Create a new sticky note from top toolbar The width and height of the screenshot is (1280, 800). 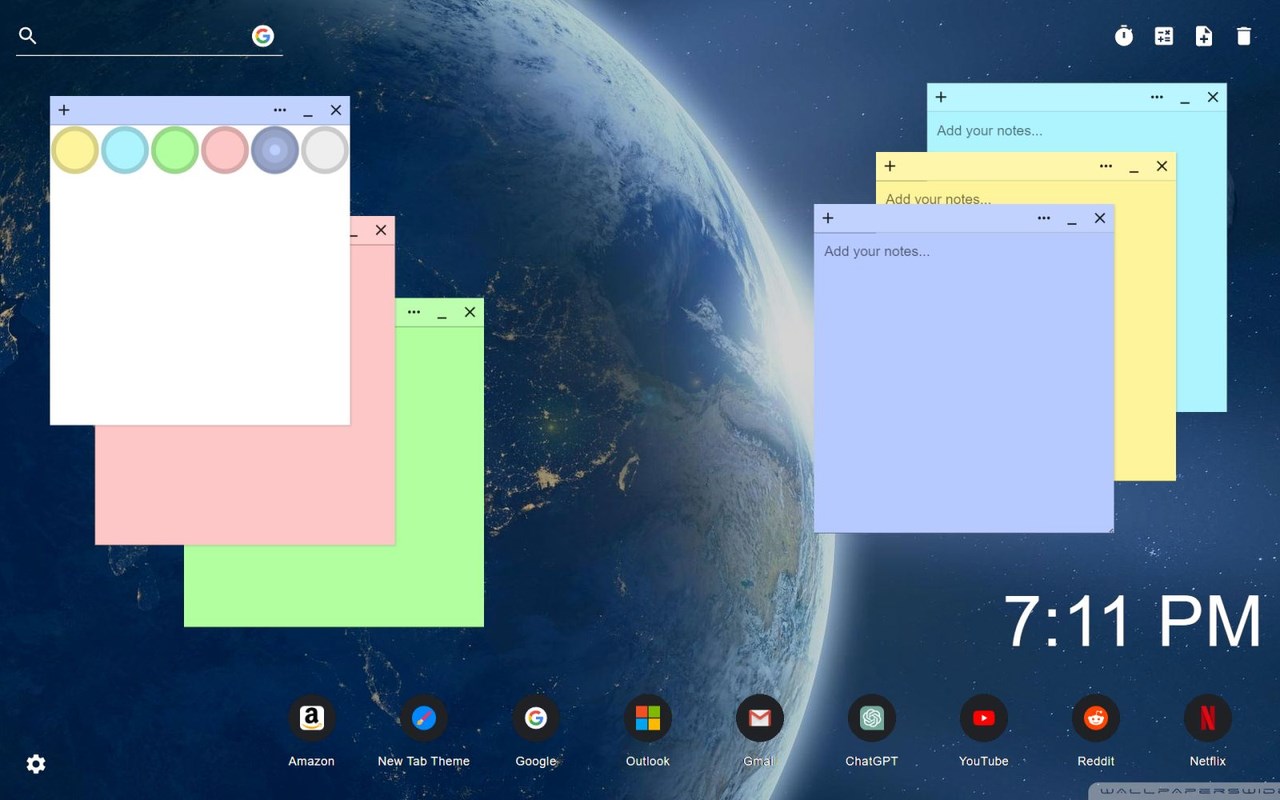[1204, 36]
